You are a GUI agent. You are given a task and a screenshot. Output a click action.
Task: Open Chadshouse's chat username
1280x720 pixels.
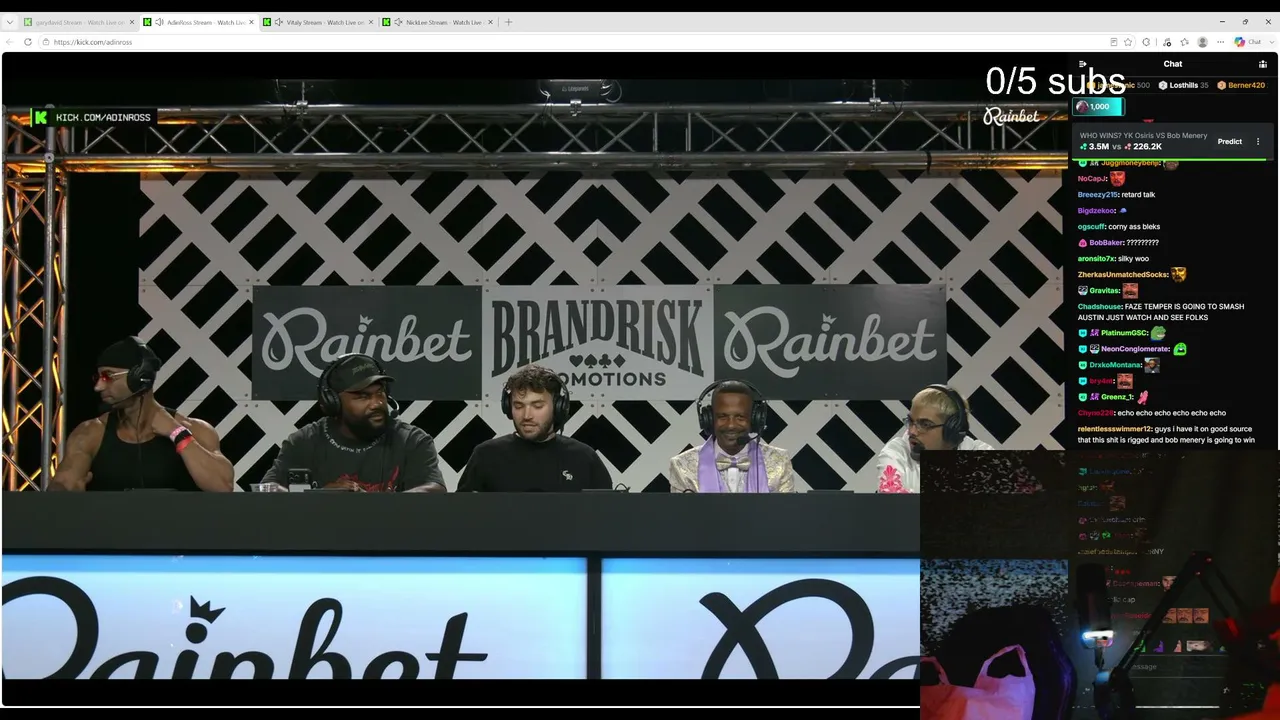click(1099, 307)
